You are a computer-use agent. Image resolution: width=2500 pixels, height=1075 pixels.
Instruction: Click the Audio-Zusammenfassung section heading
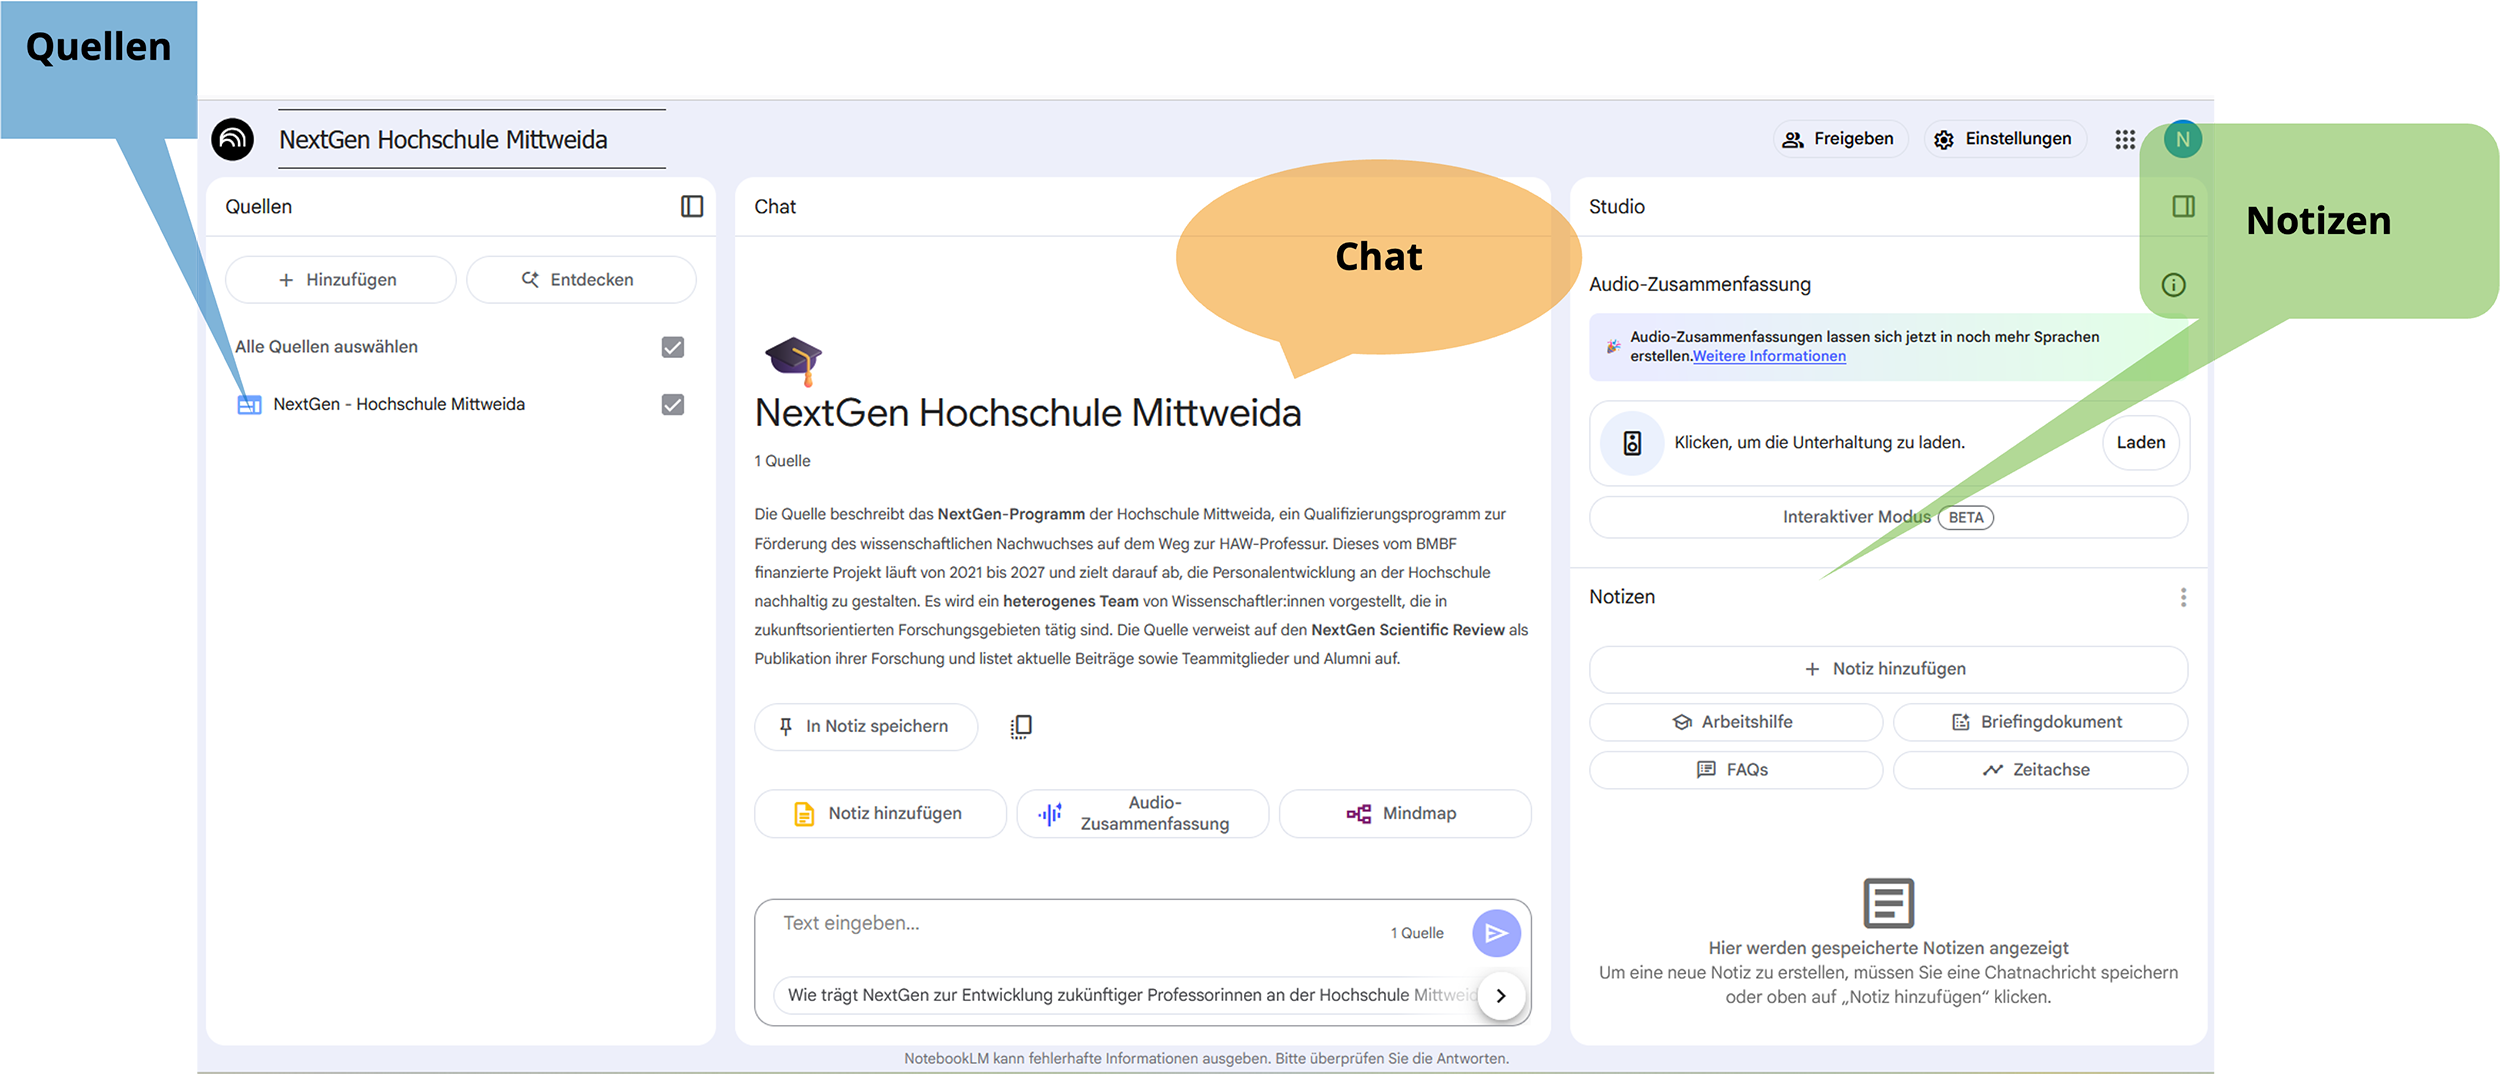click(x=1700, y=285)
